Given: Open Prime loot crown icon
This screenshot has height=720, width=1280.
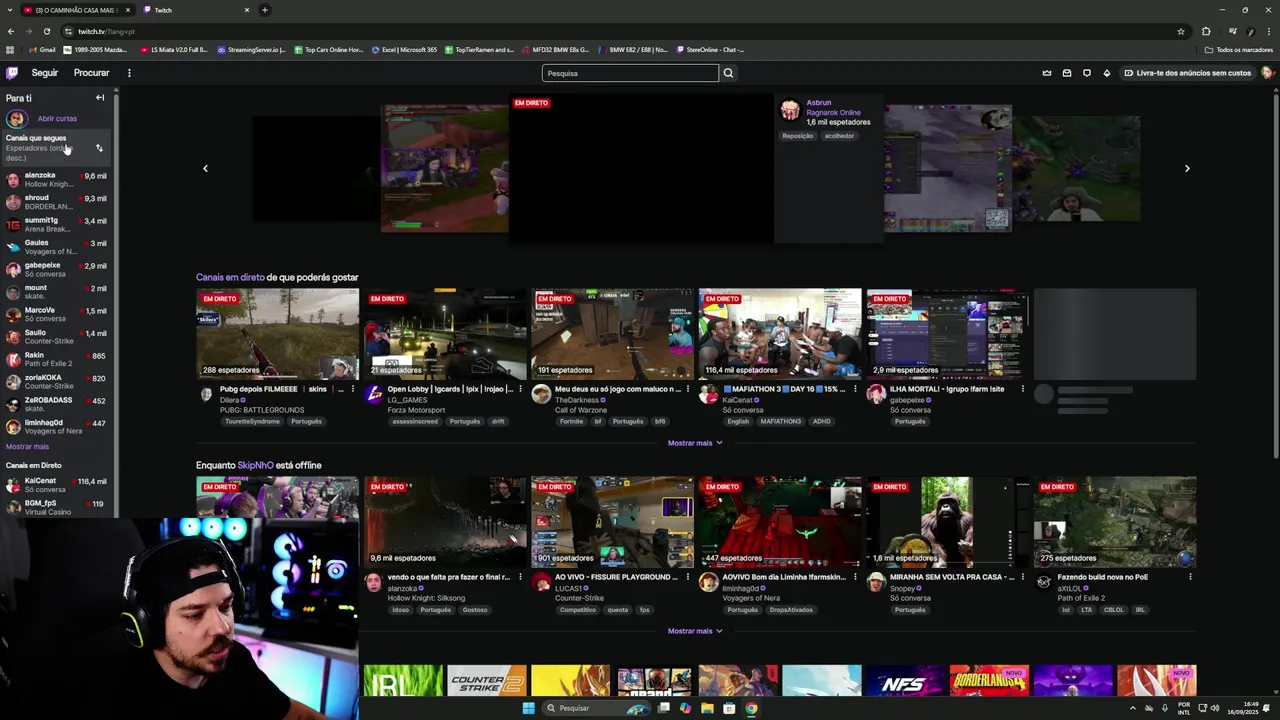Looking at the screenshot, I should 1047,73.
